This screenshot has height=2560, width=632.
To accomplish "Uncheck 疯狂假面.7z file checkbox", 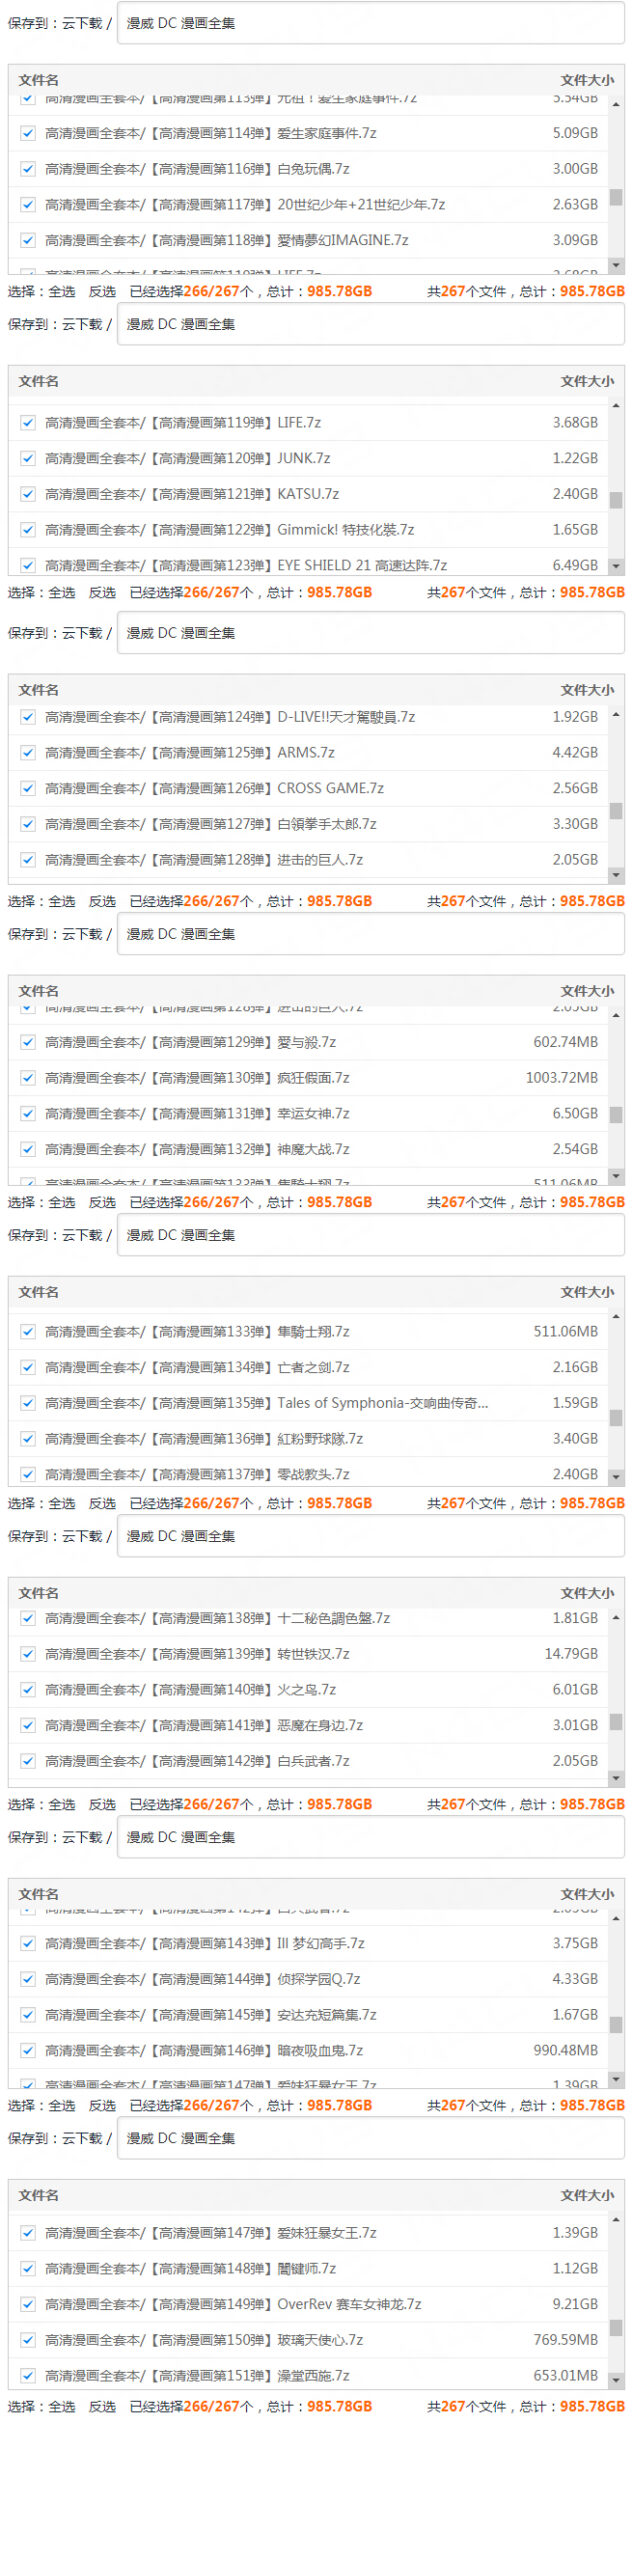I will pyautogui.click(x=28, y=1078).
